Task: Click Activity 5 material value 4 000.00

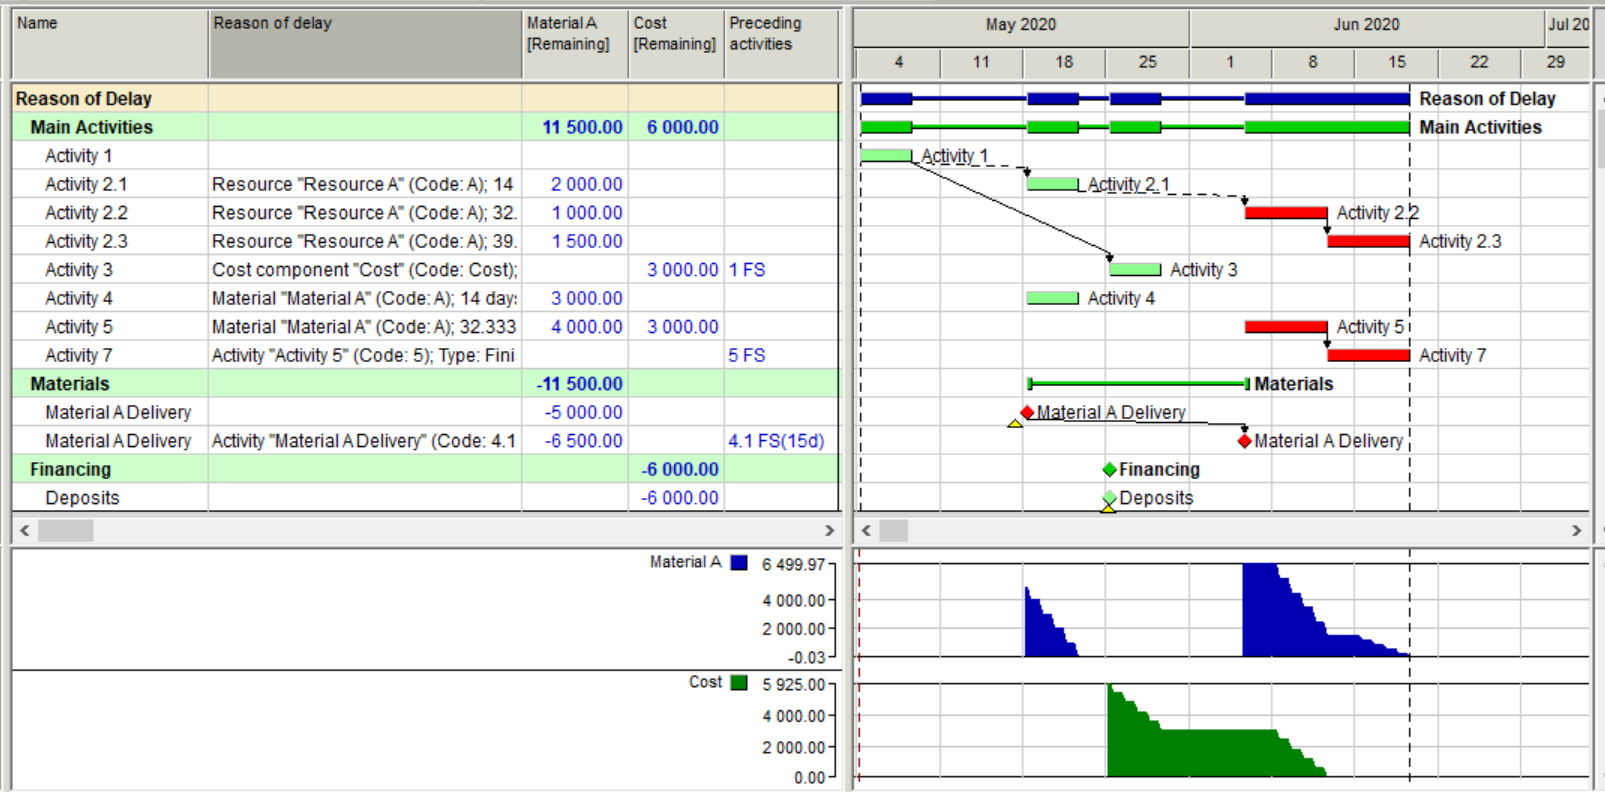Action: [x=575, y=327]
